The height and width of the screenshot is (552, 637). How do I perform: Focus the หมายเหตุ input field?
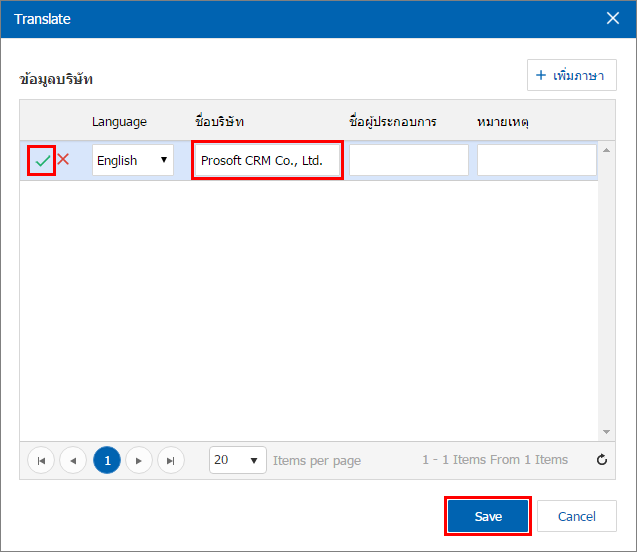coord(537,160)
